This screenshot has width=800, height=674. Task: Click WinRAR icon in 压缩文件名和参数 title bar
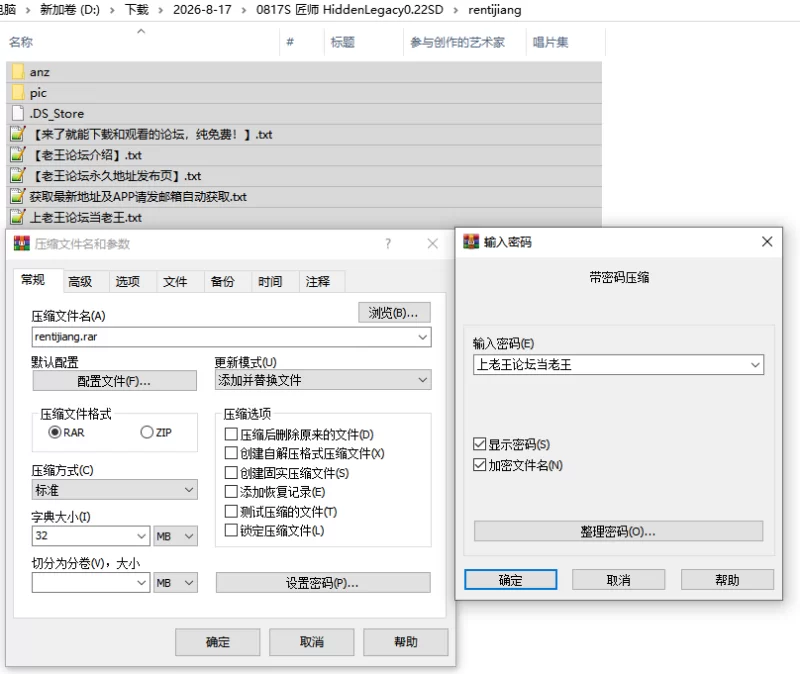(21, 243)
